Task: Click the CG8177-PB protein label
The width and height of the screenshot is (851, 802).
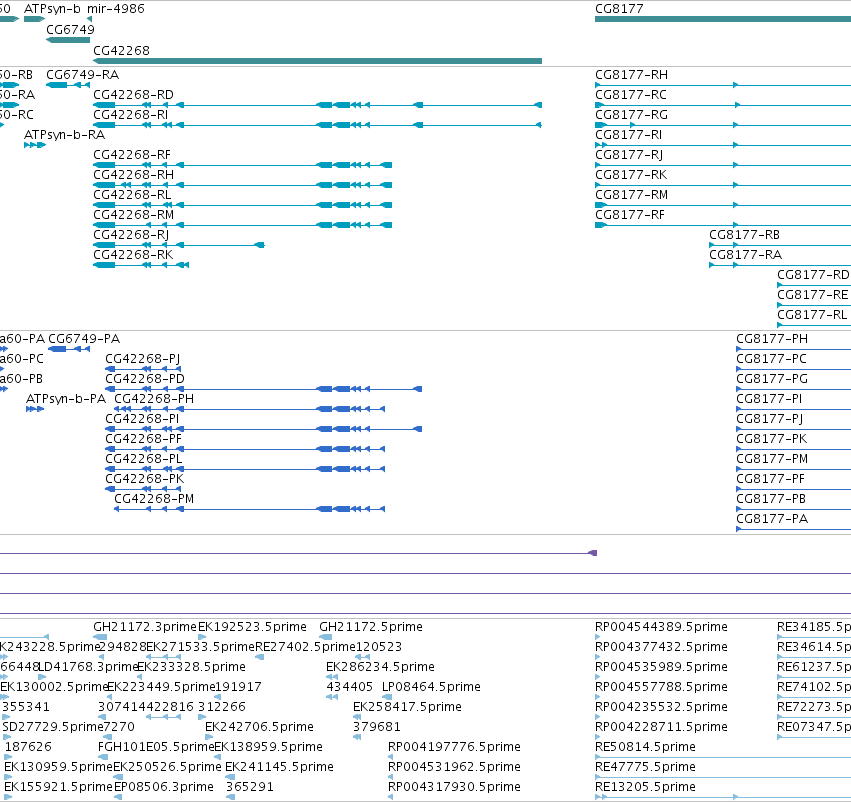Action: tap(771, 499)
